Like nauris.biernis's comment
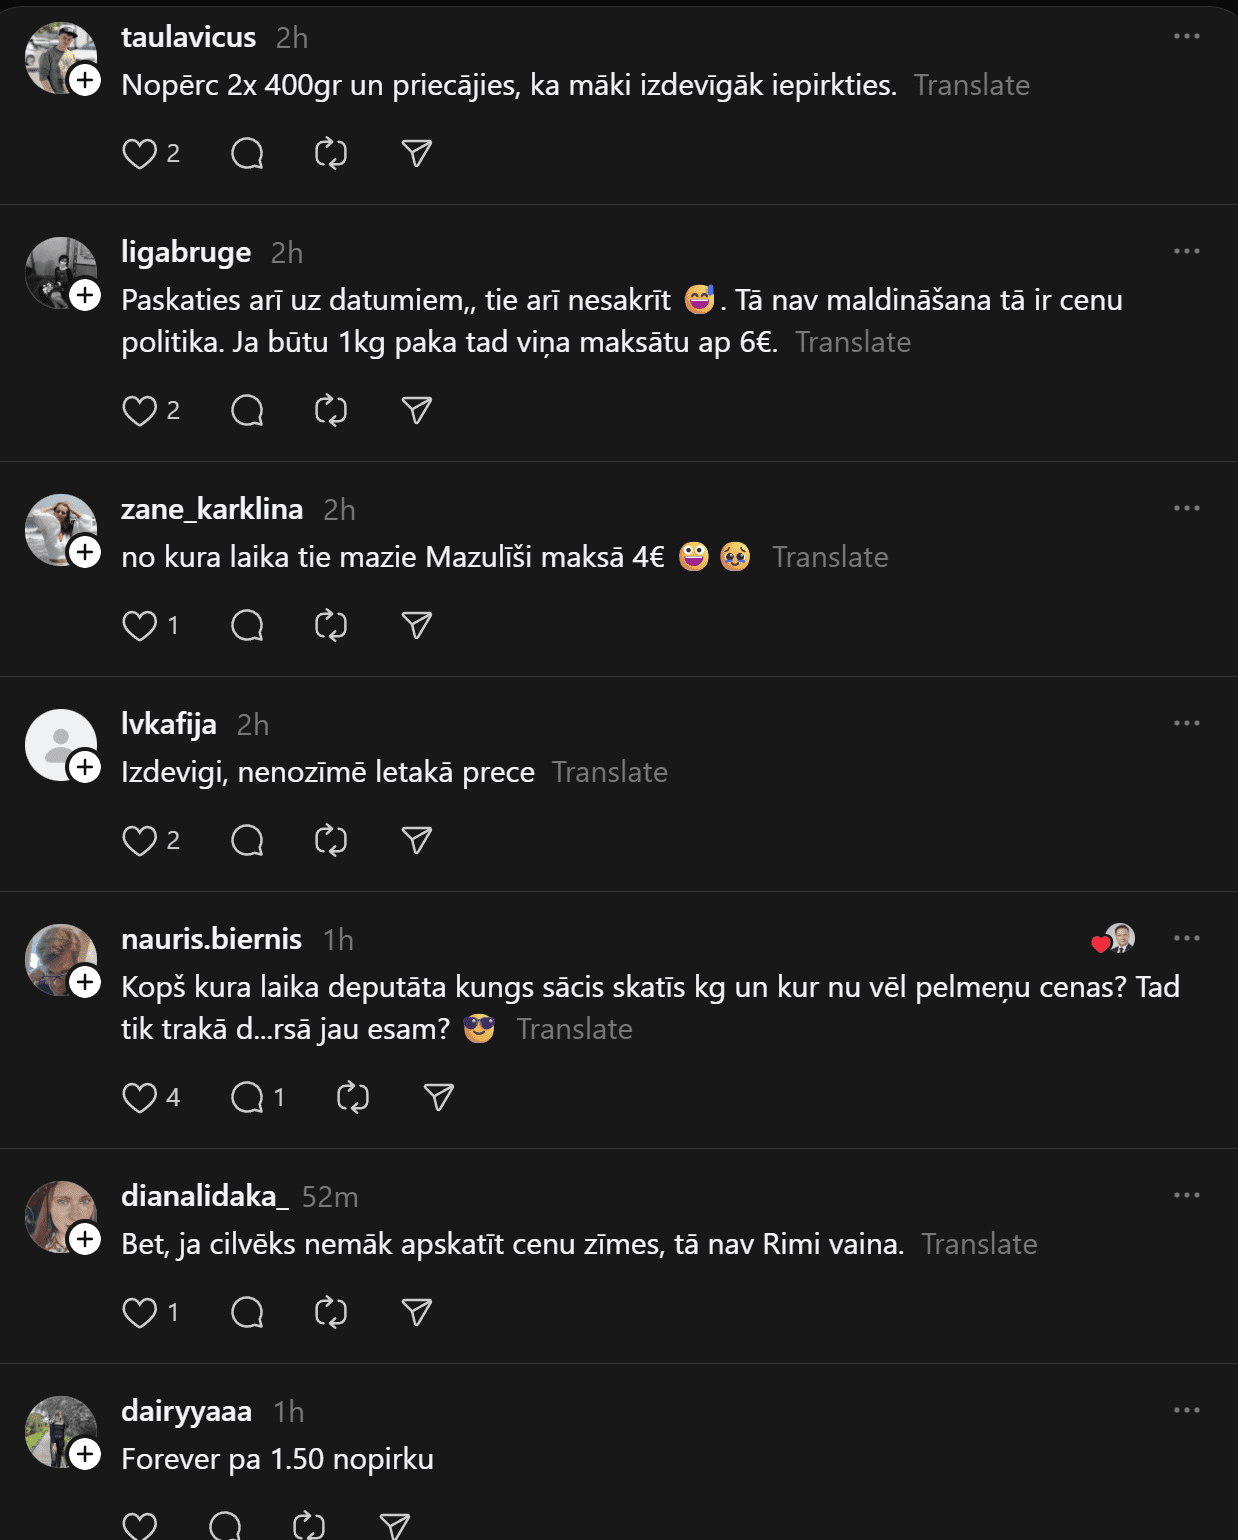The height and width of the screenshot is (1540, 1238). point(139,1098)
